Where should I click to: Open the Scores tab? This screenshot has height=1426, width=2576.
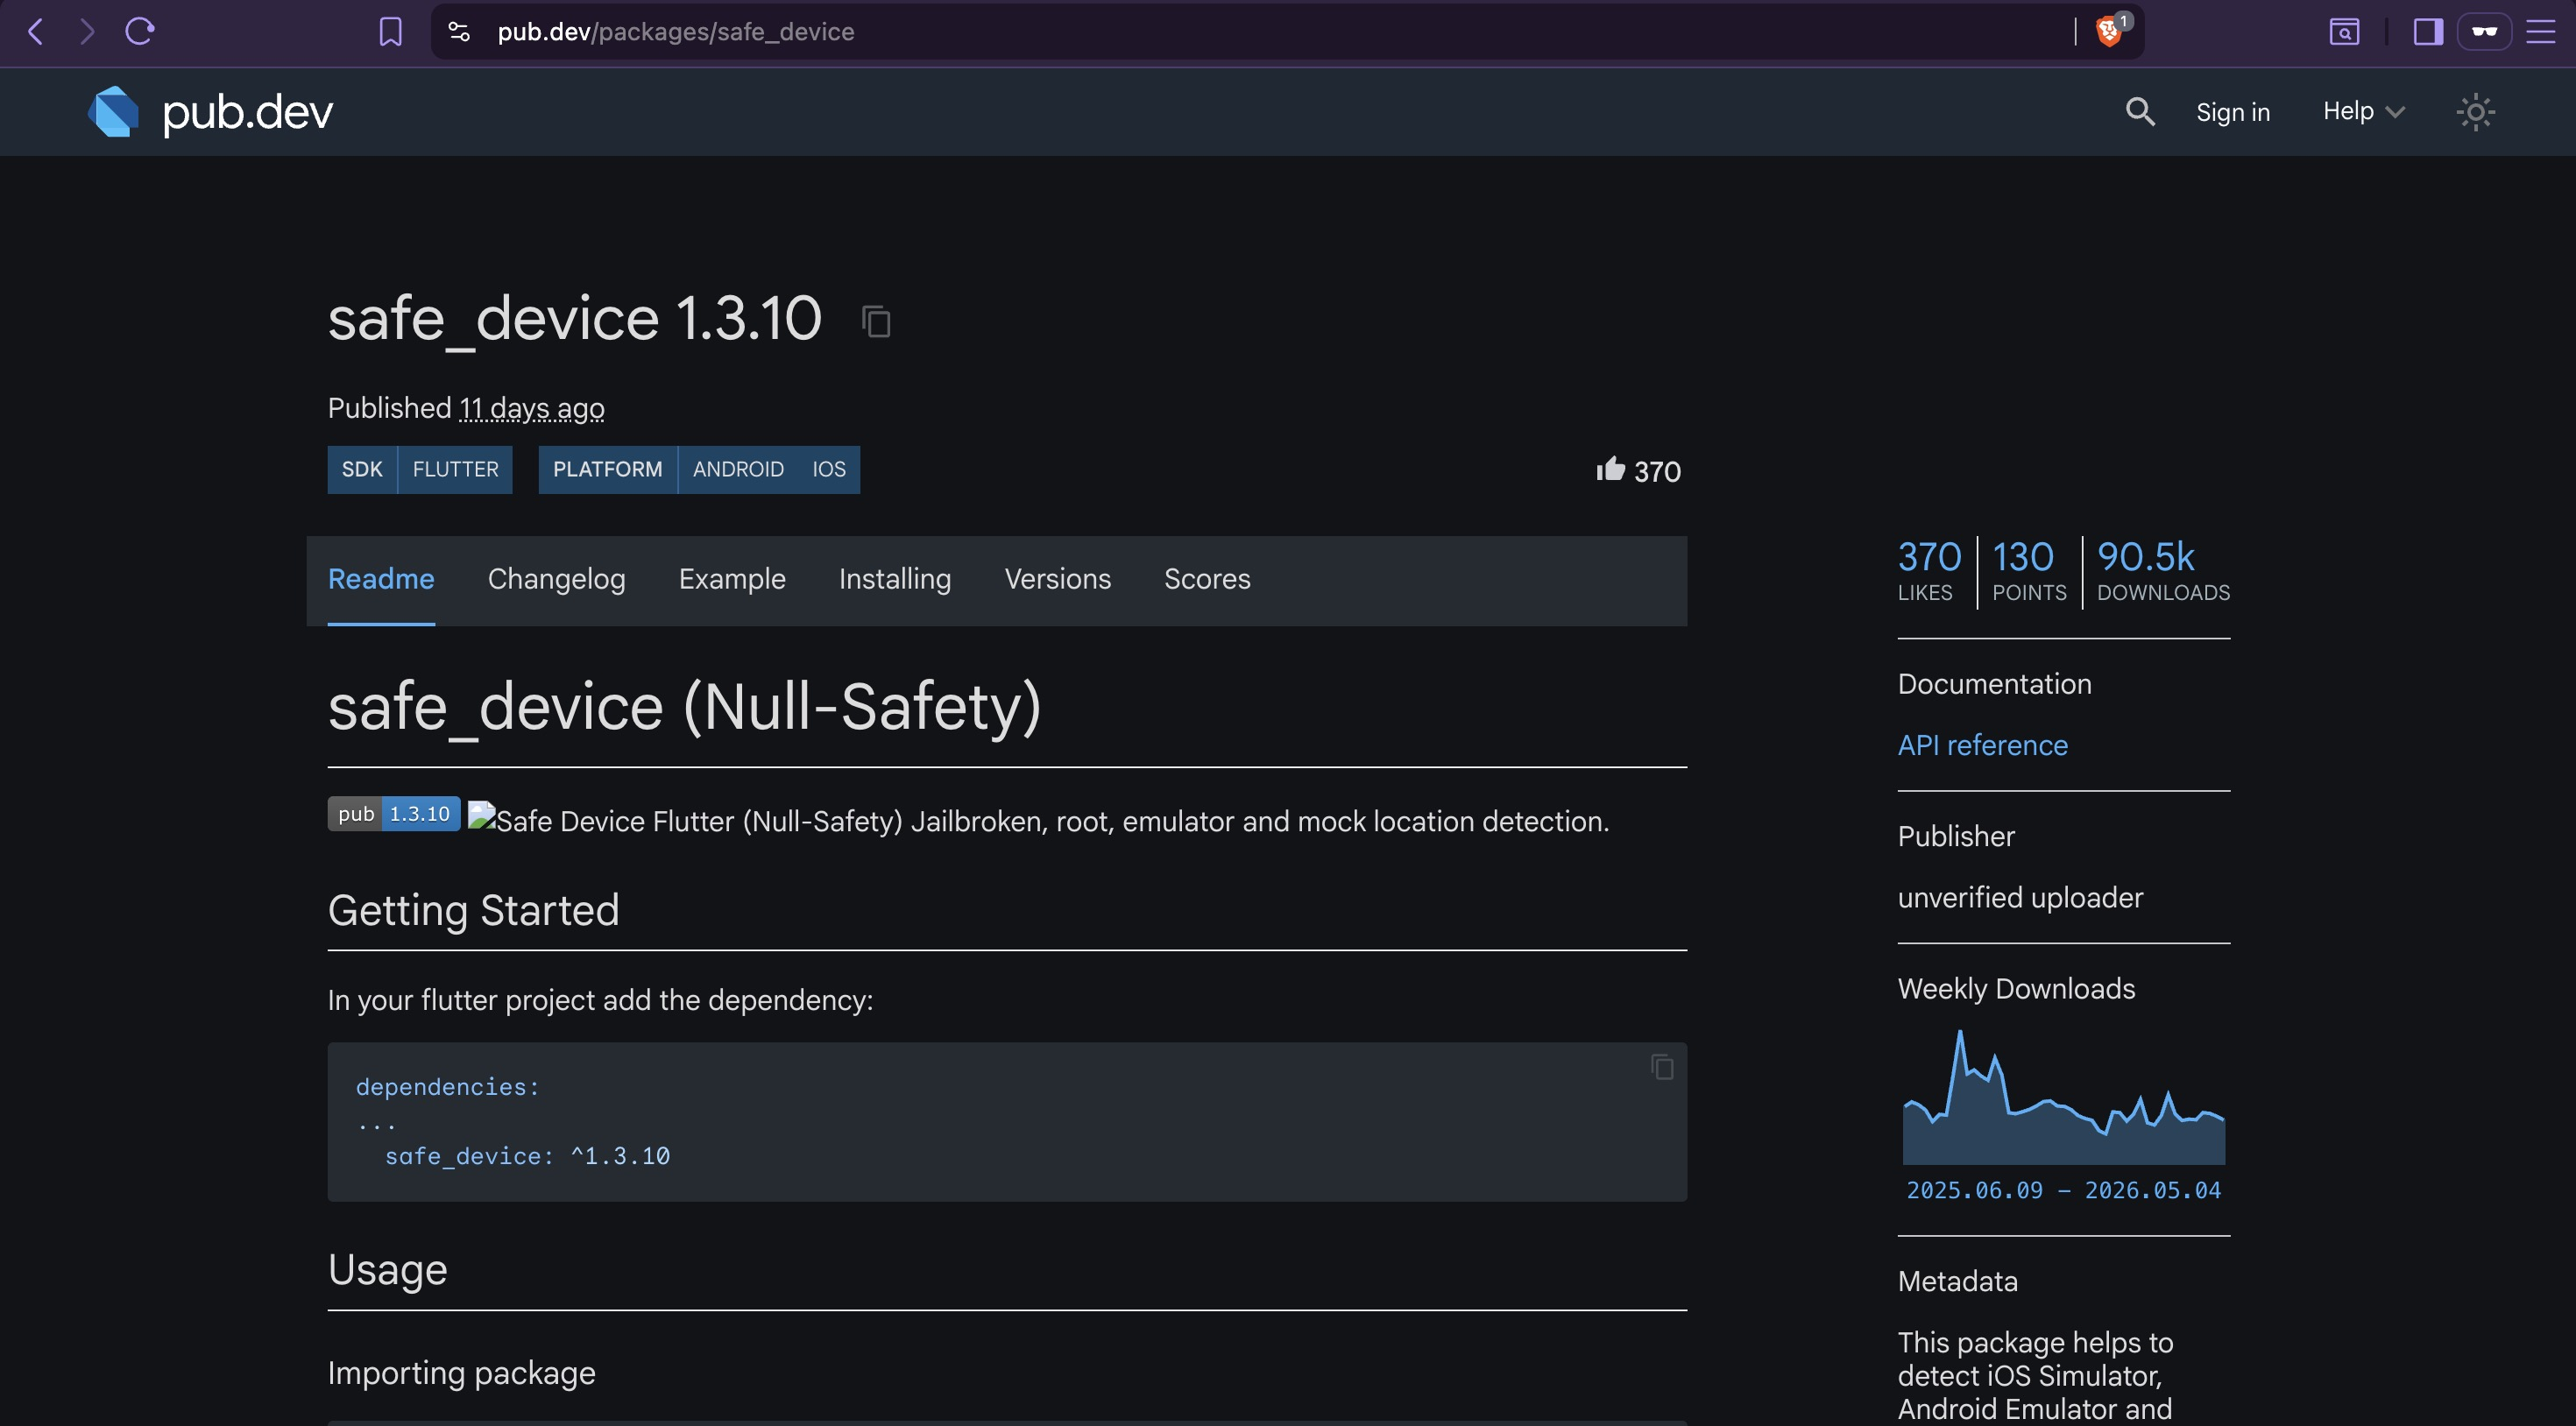coord(1207,579)
